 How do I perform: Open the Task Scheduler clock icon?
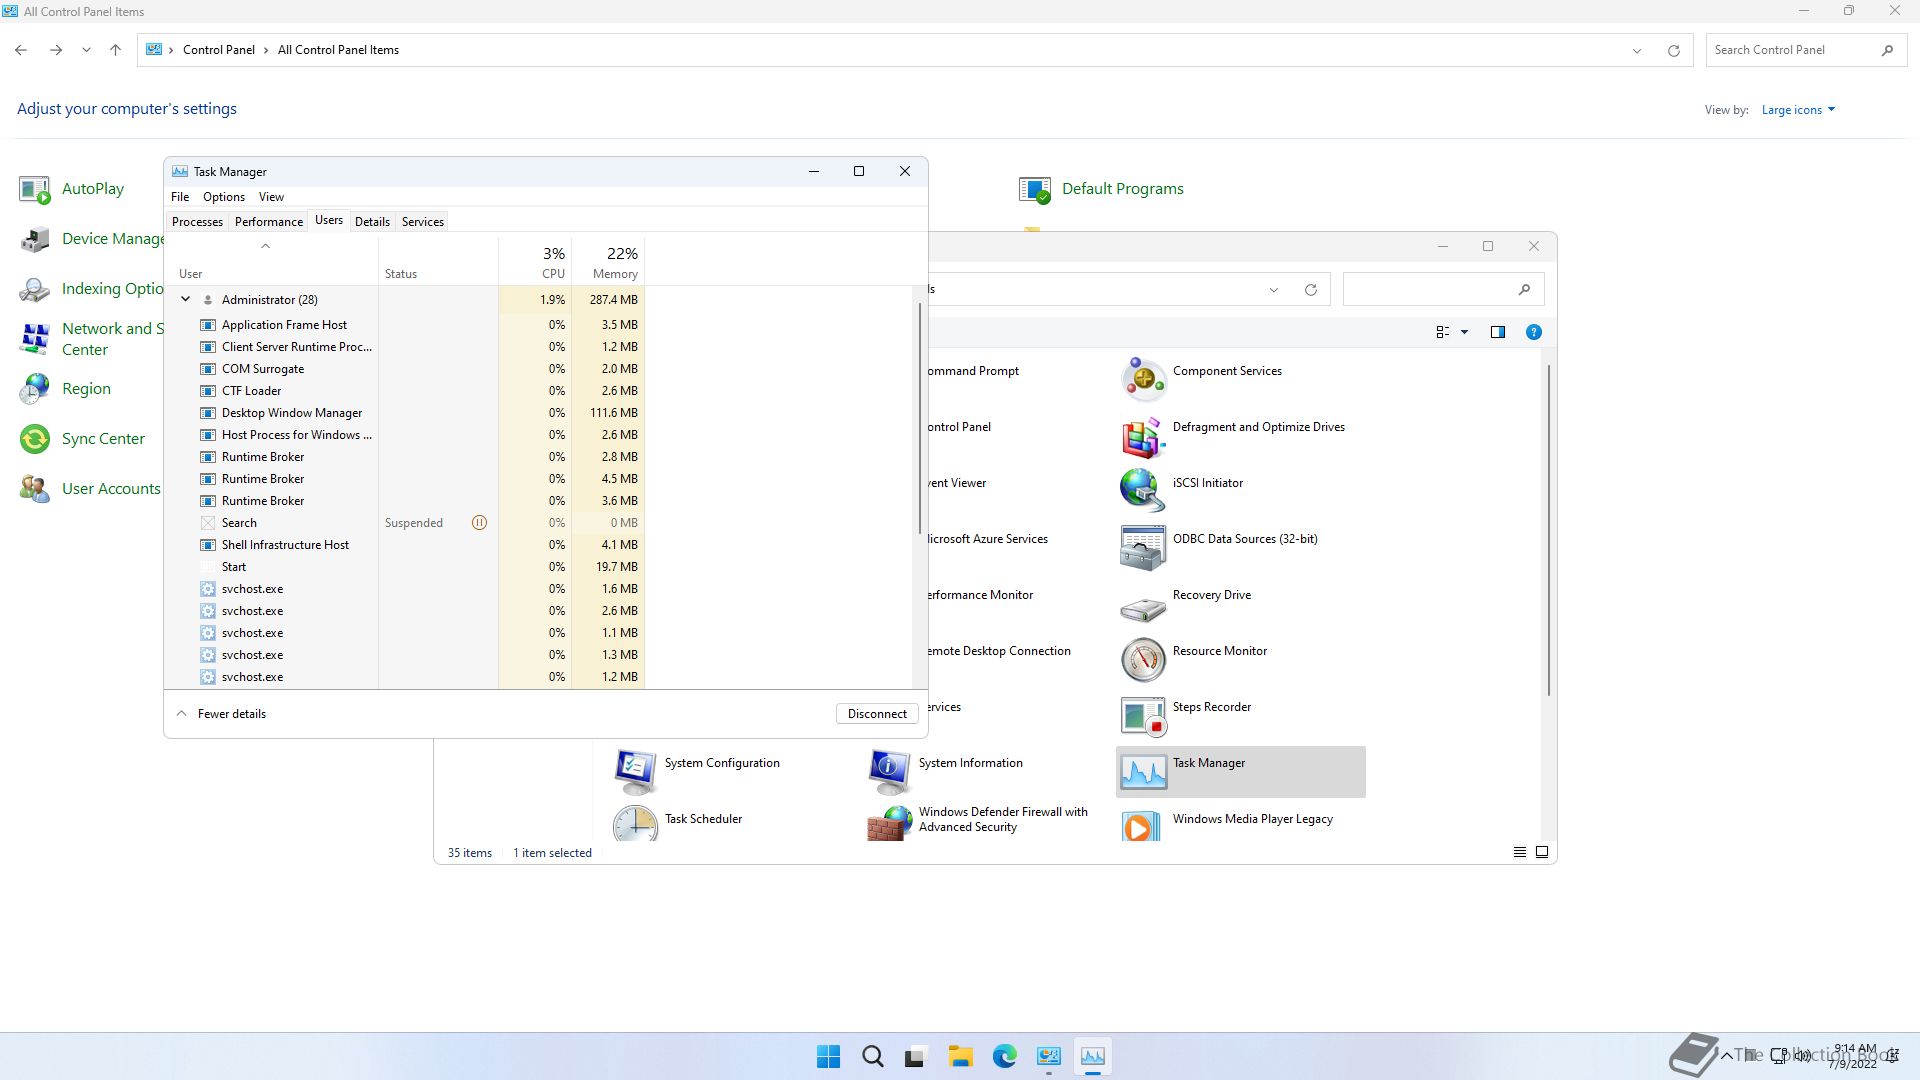coord(635,825)
